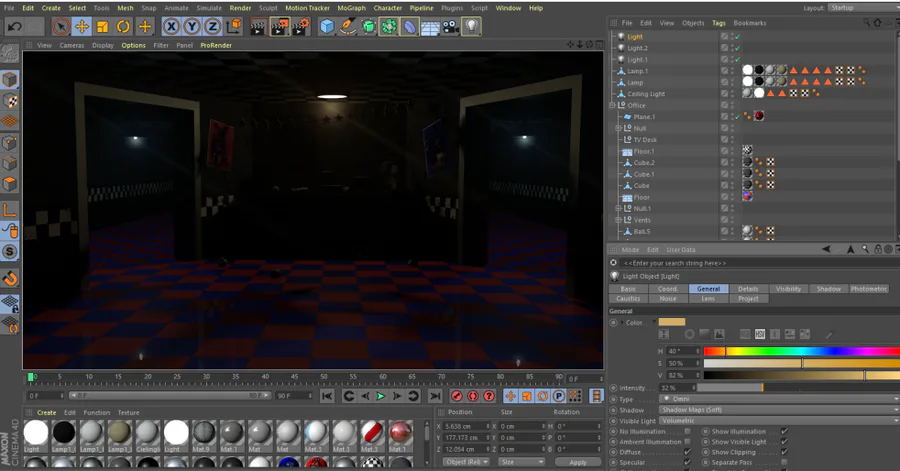This screenshot has height=471, width=900.
Task: Click the Camera object icon
Action: point(451,26)
